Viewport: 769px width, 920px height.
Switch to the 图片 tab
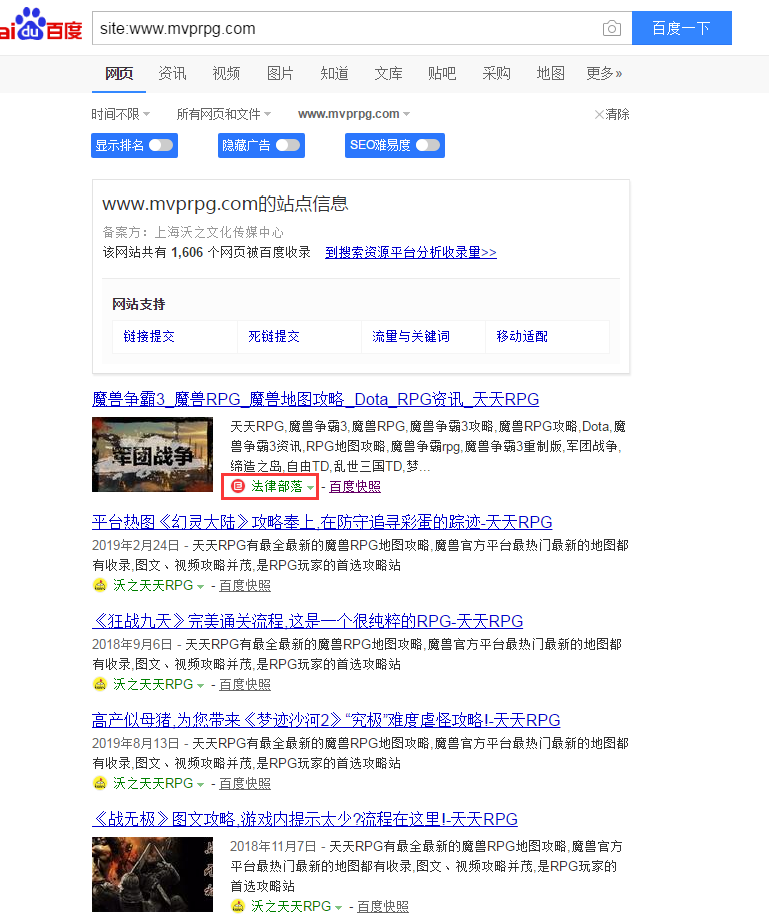coord(280,73)
